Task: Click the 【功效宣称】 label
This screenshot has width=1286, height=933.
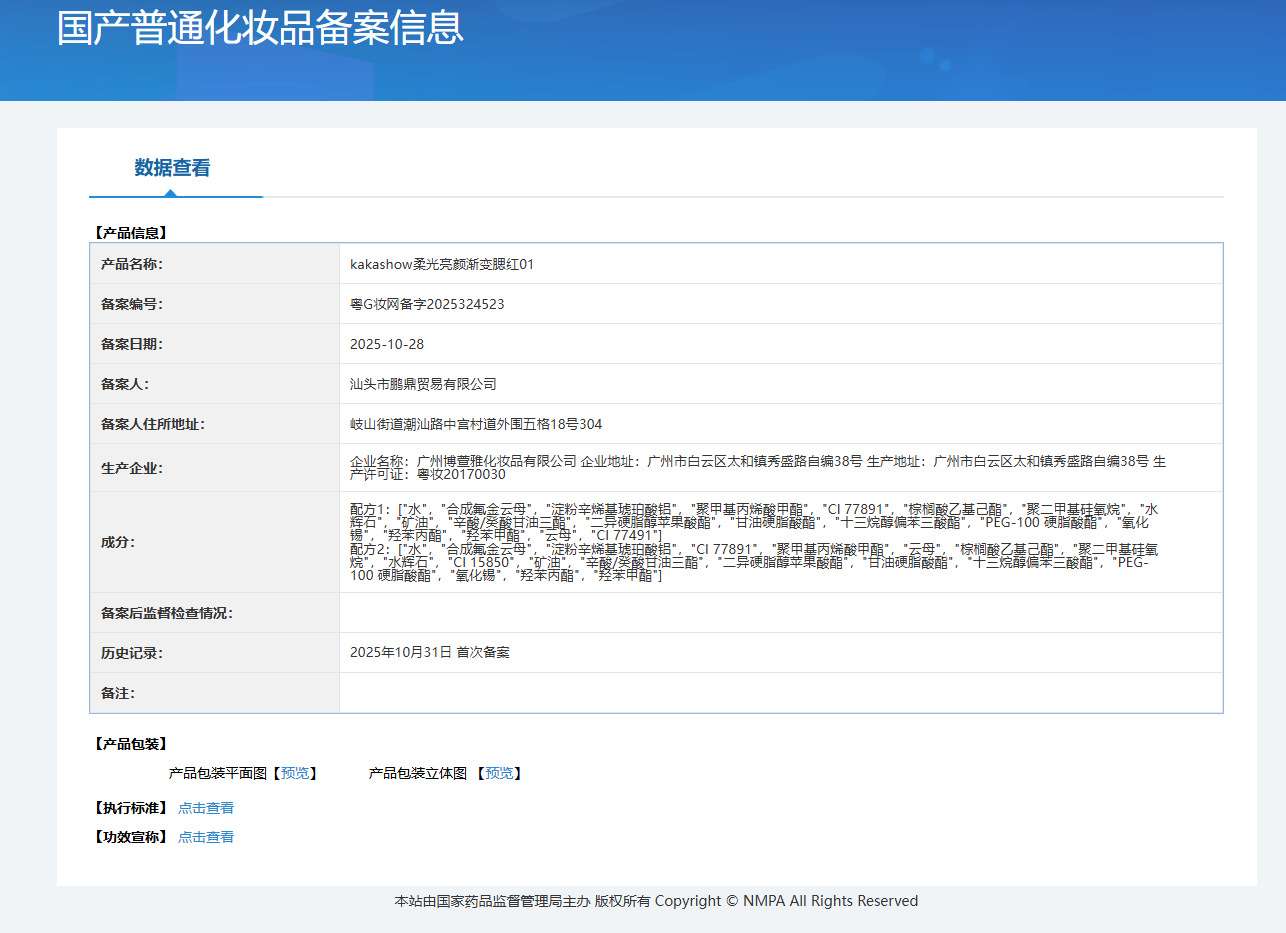Action: point(130,837)
